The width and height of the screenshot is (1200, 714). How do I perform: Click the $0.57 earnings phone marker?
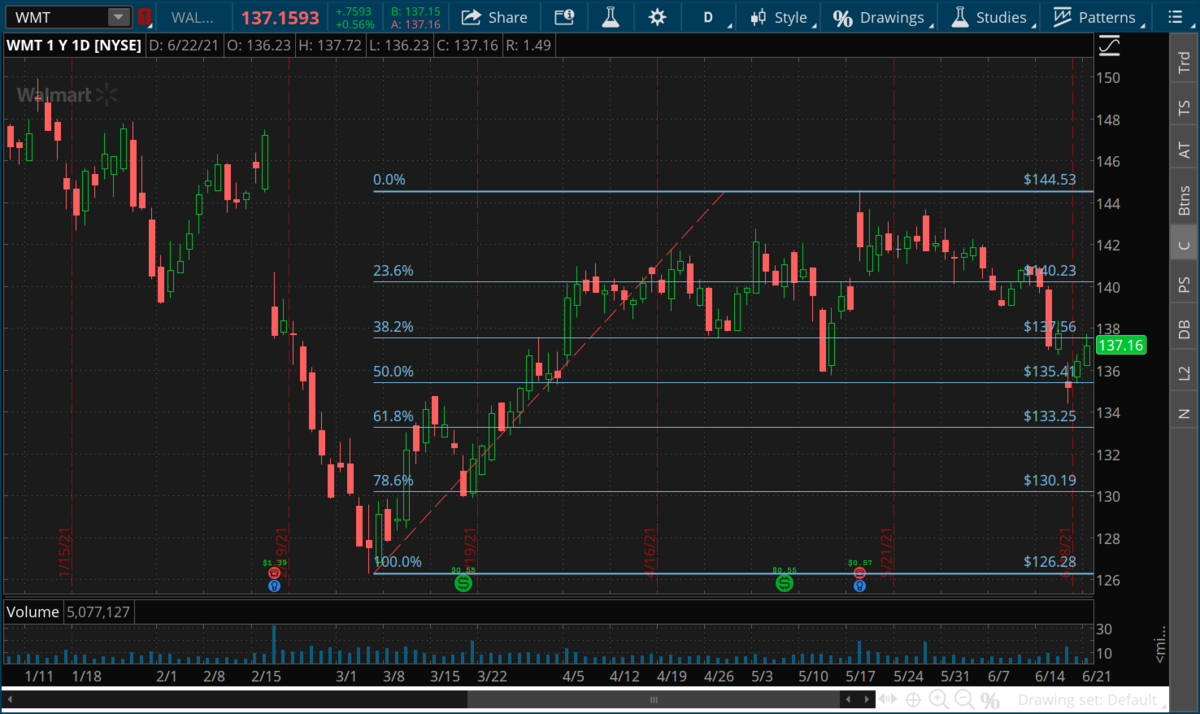pyautogui.click(x=859, y=573)
